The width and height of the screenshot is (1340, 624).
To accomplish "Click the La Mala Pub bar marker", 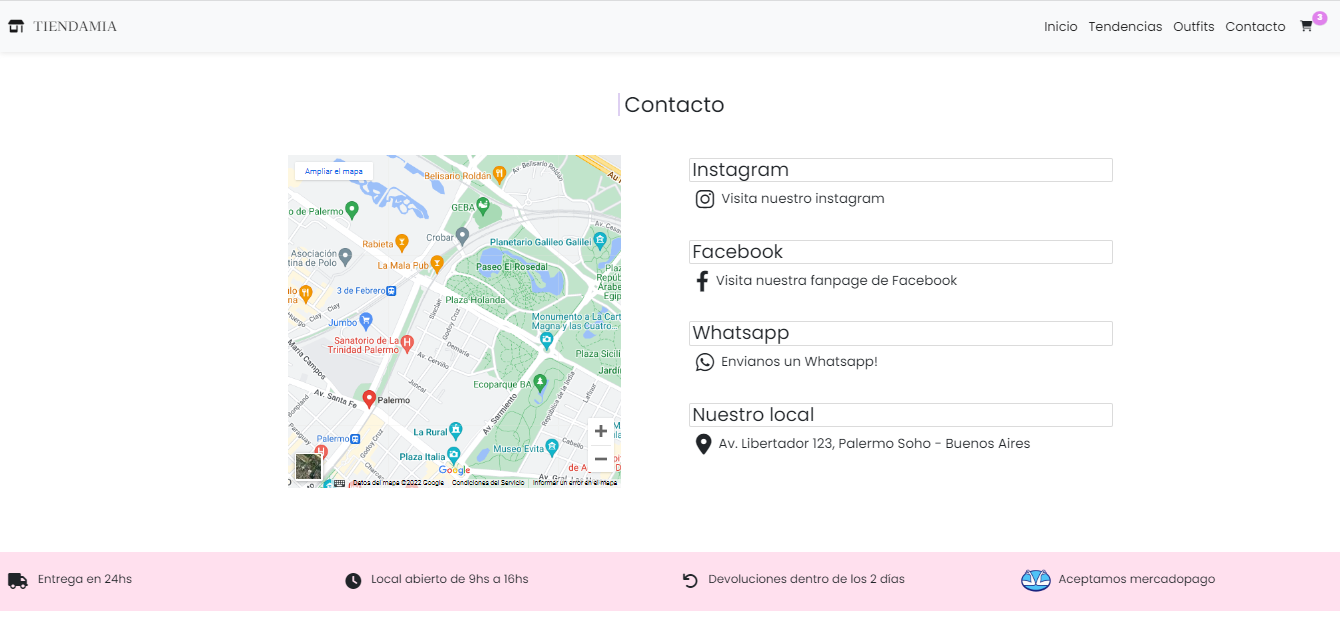I will 437,263.
